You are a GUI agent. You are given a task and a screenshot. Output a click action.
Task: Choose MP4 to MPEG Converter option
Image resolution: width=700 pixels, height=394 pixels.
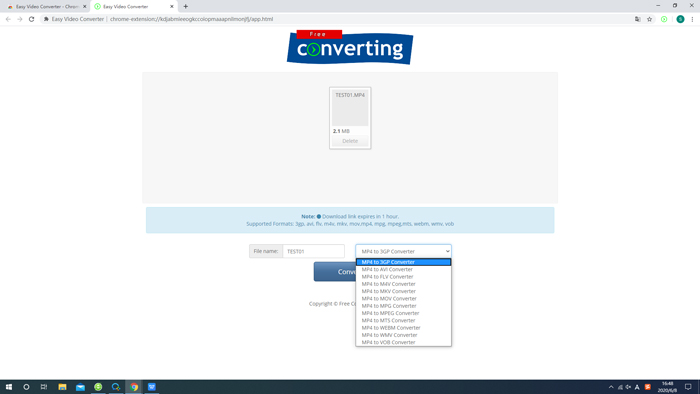point(403,313)
